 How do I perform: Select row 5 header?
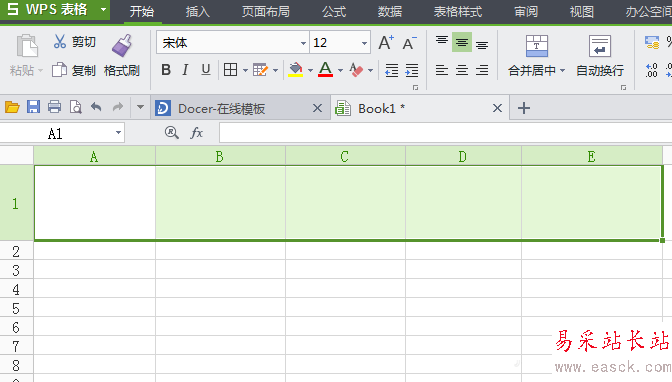point(16,308)
